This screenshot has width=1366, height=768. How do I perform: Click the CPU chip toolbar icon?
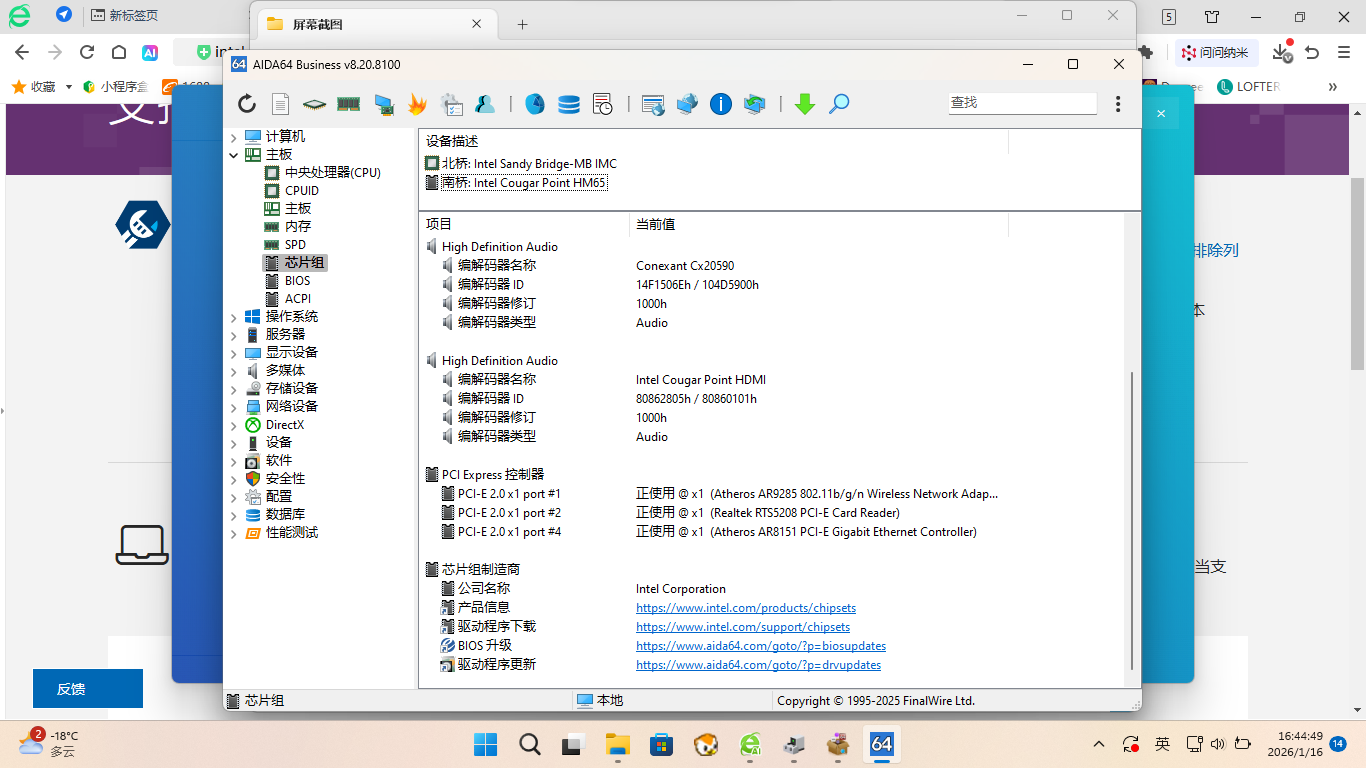coord(314,103)
